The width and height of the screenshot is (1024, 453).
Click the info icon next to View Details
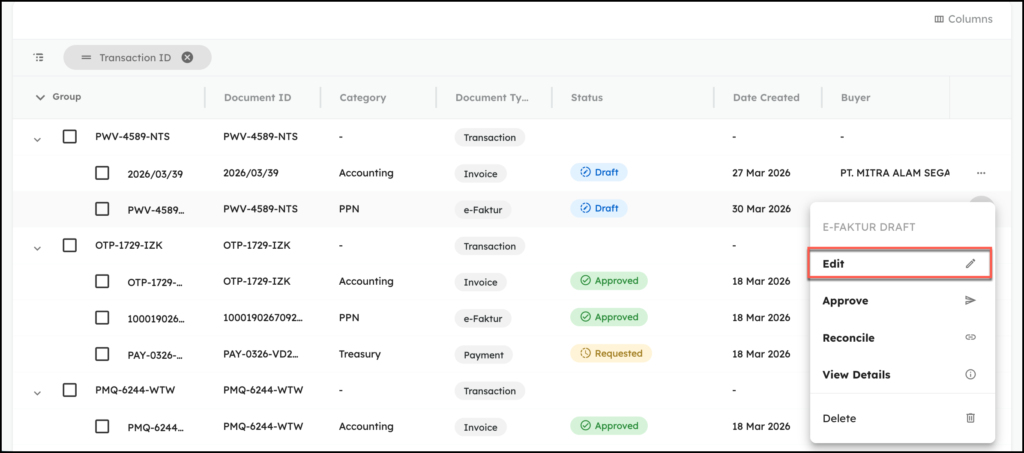tap(969, 375)
